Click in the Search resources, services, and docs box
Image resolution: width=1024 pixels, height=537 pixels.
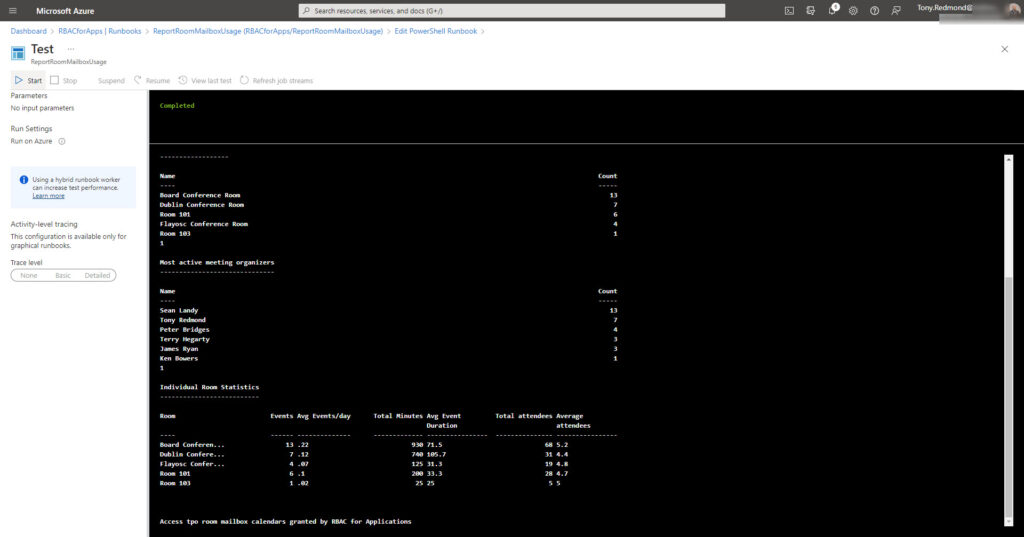511,10
